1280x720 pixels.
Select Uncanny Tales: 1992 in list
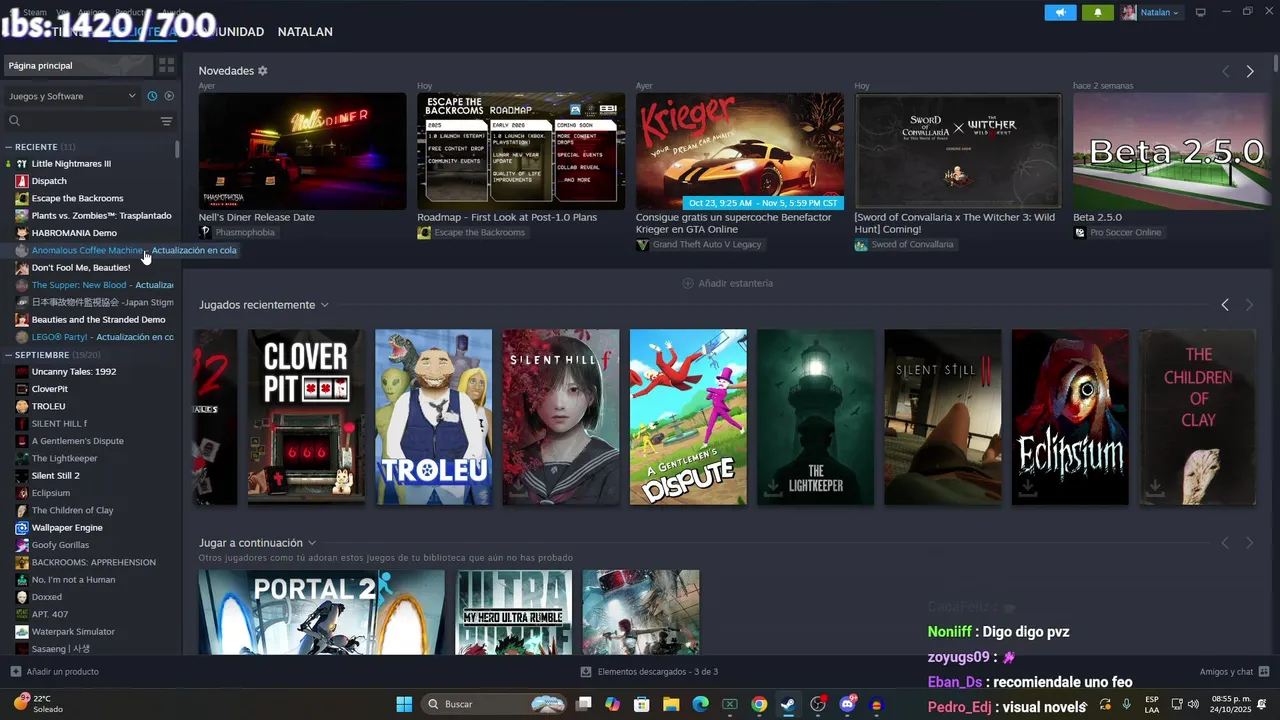click(x=73, y=371)
